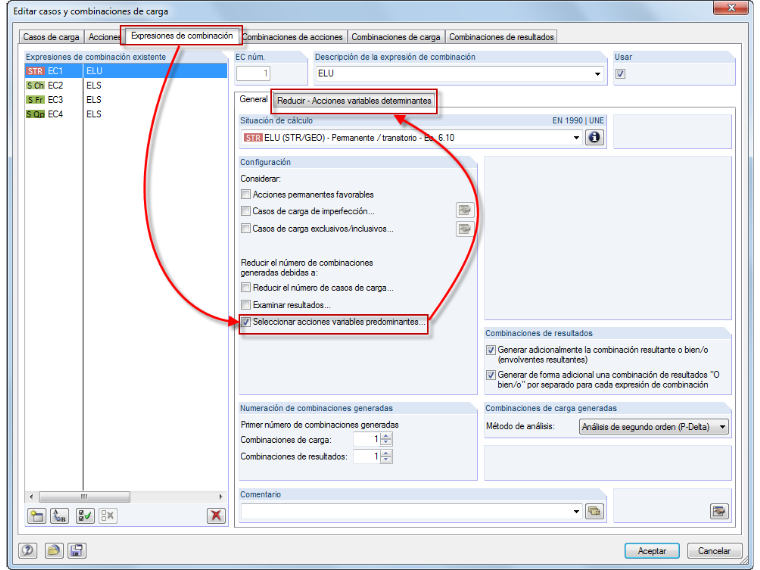The width and height of the screenshot is (760, 570).
Task: Open the General subtab
Action: [253, 99]
